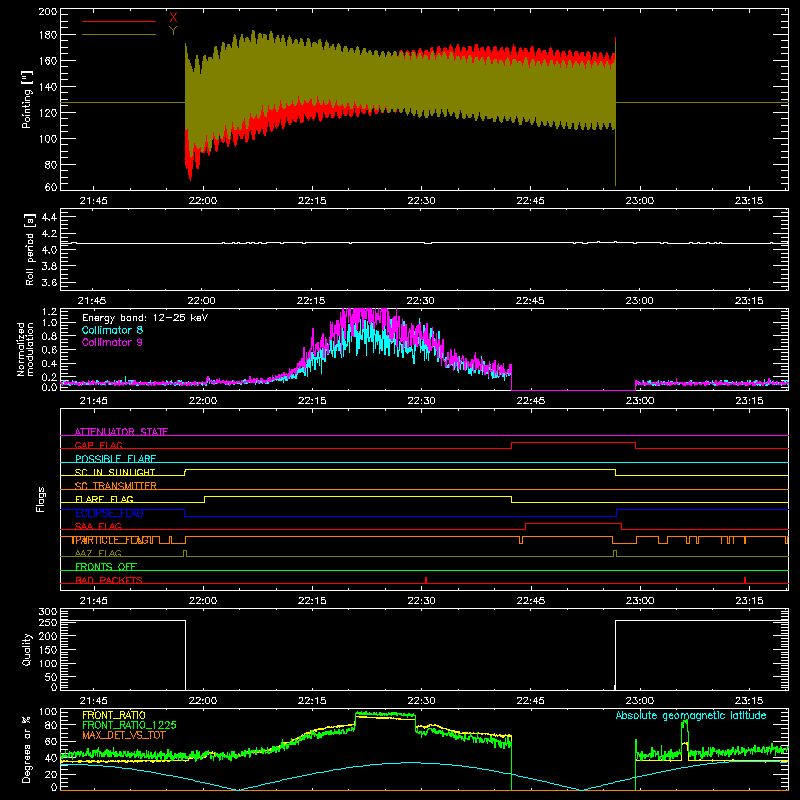Click the 22:00 label under the Pointing plot
The width and height of the screenshot is (800, 800).
[203, 201]
